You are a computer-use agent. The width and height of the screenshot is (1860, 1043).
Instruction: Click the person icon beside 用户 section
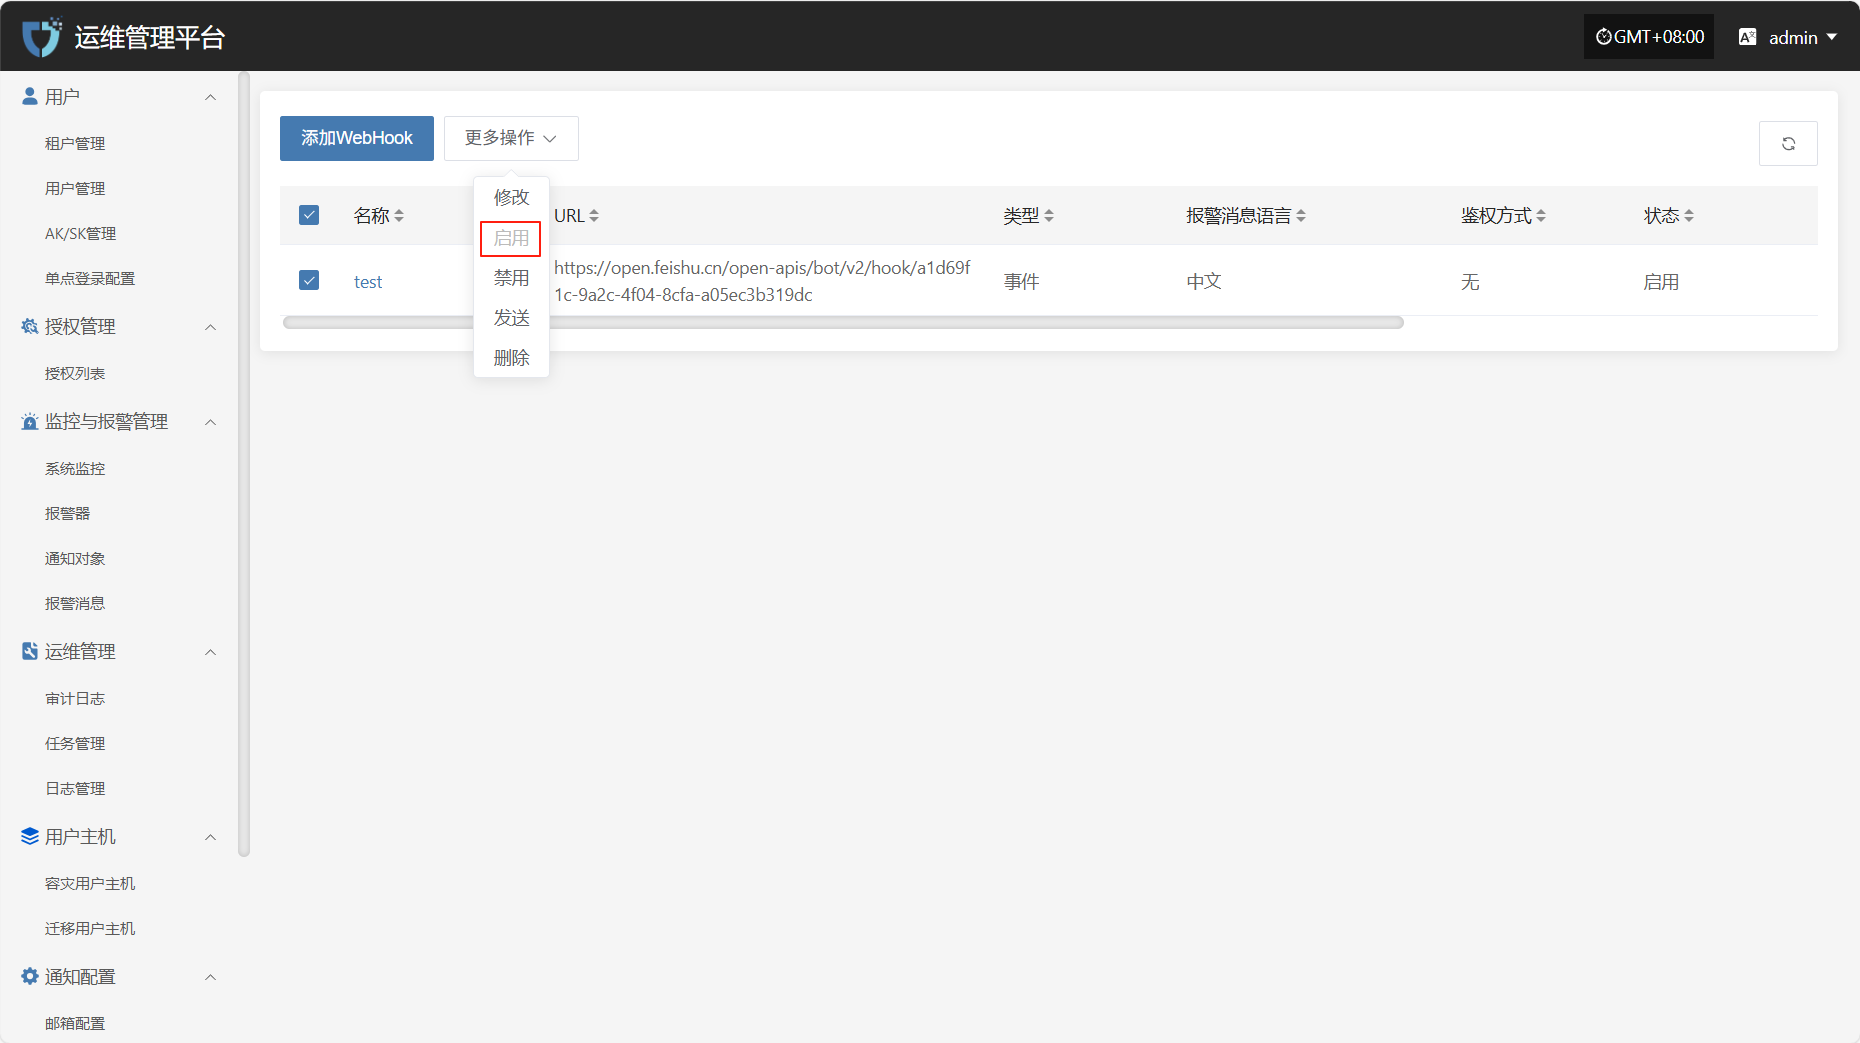coord(30,96)
